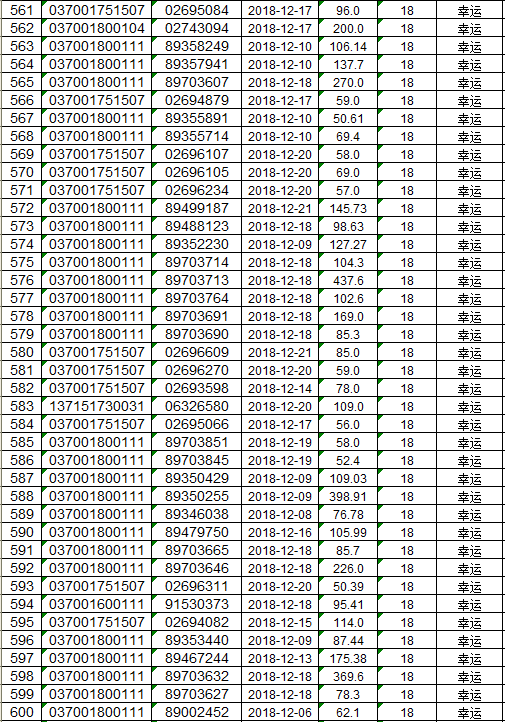The width and height of the screenshot is (505, 722).
Task: Select value 18 in row 570
Action: (407, 172)
